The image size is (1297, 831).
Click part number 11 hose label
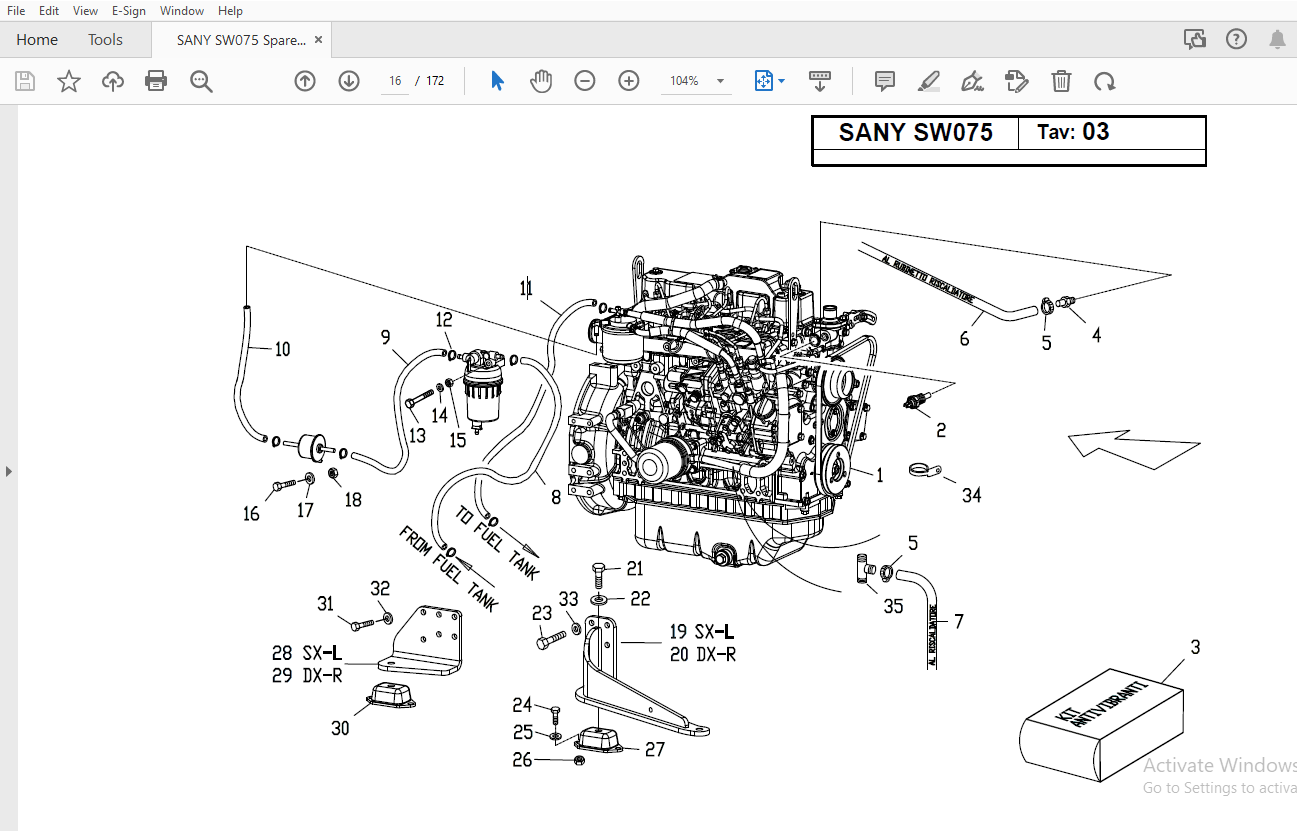[x=526, y=289]
